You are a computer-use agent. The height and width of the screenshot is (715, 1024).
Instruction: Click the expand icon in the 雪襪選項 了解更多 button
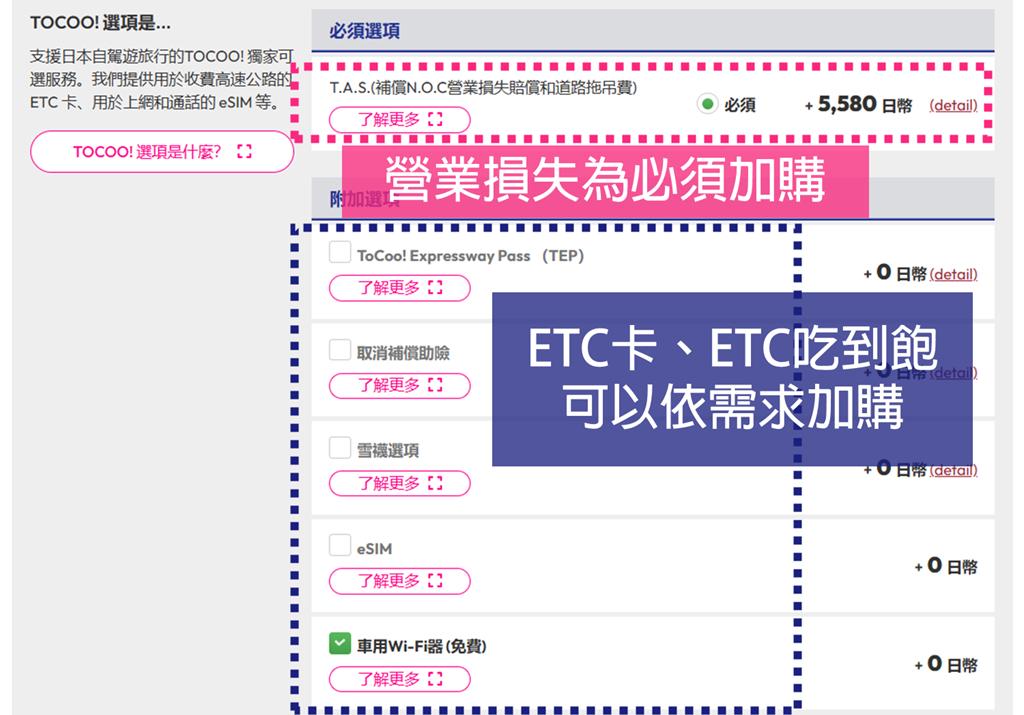(435, 483)
